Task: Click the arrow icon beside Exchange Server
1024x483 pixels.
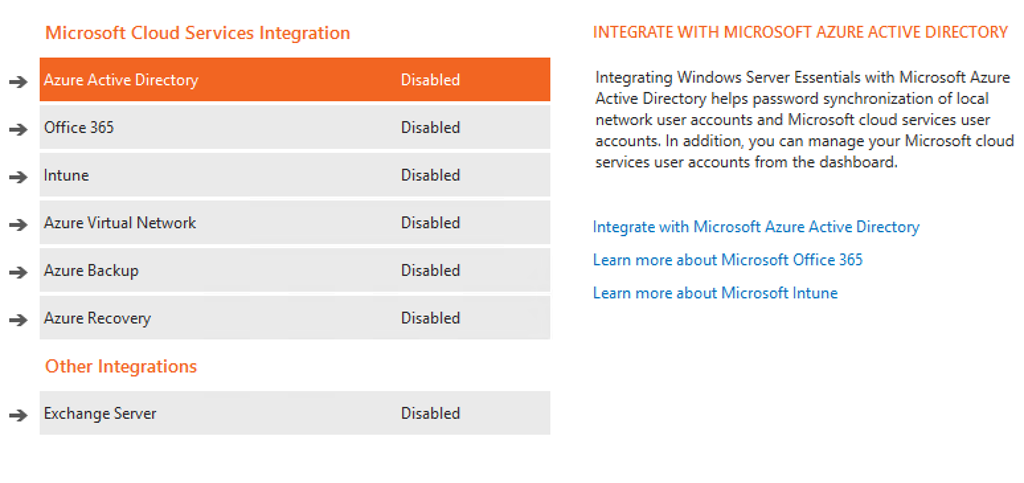Action: tap(18, 415)
